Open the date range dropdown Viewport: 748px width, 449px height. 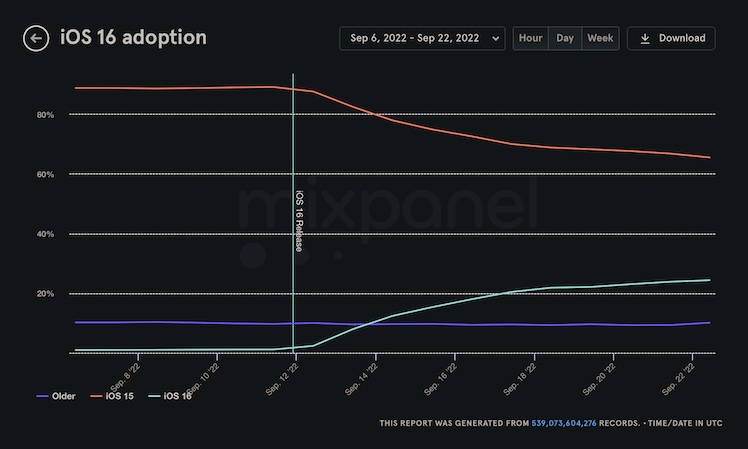click(x=422, y=39)
